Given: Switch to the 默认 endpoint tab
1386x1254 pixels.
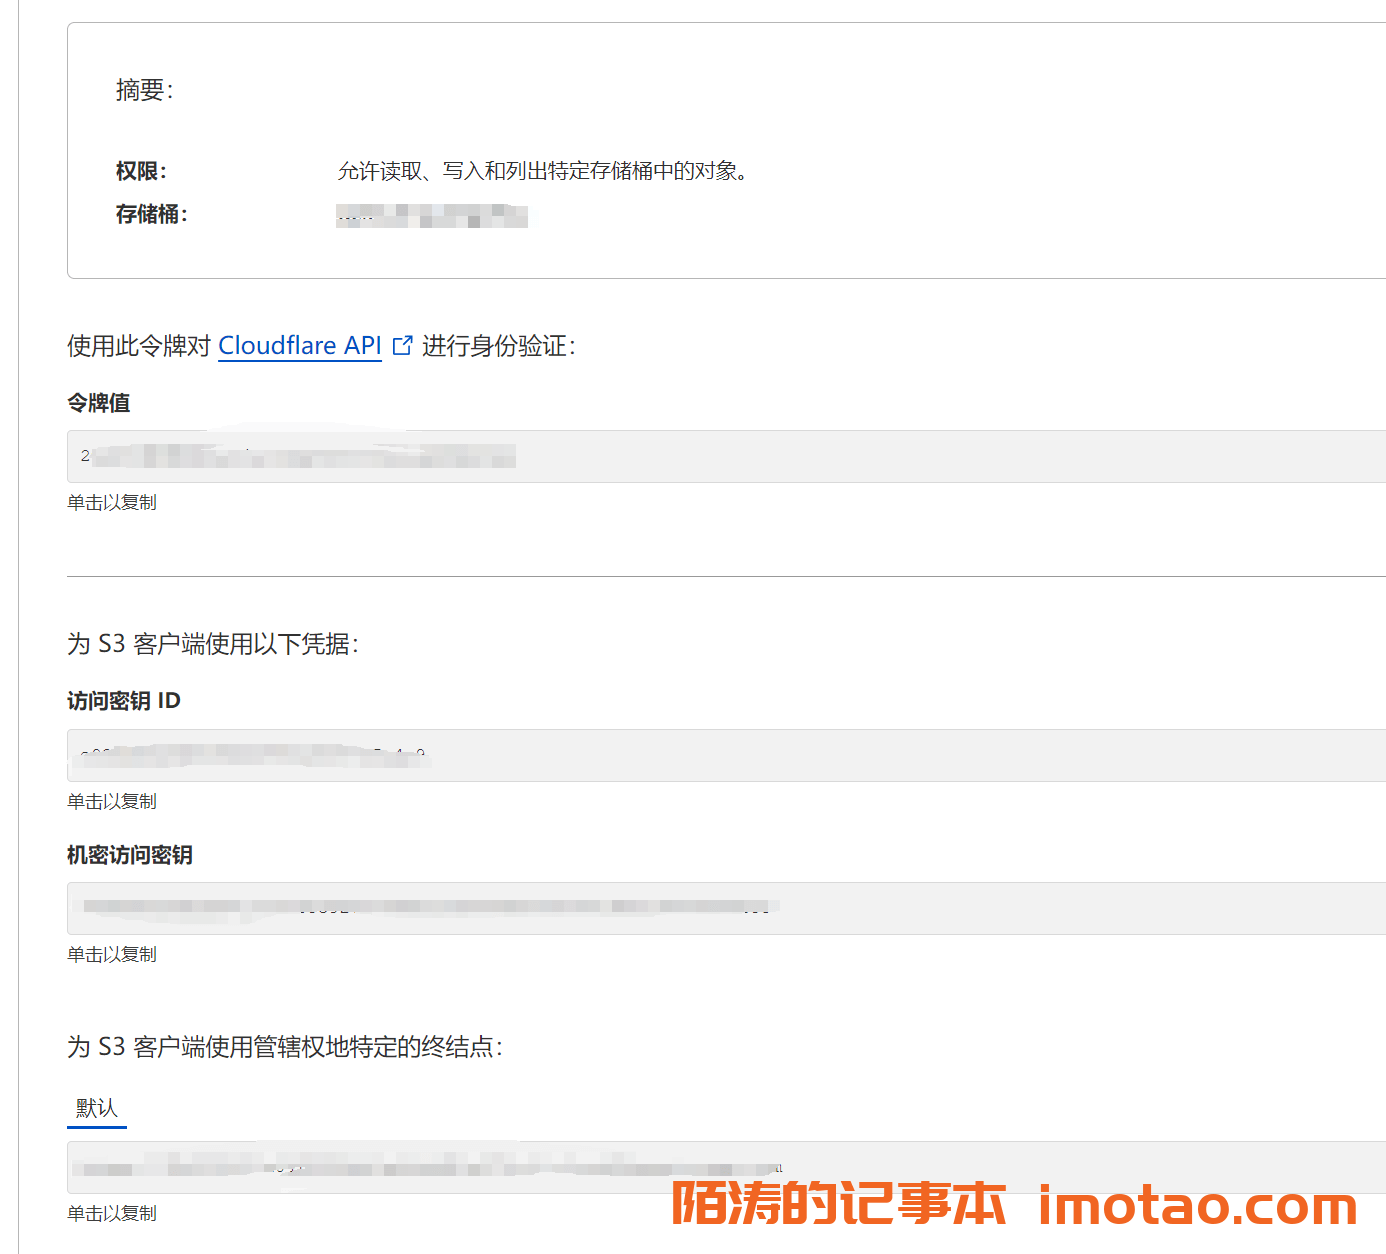Looking at the screenshot, I should (x=97, y=1108).
